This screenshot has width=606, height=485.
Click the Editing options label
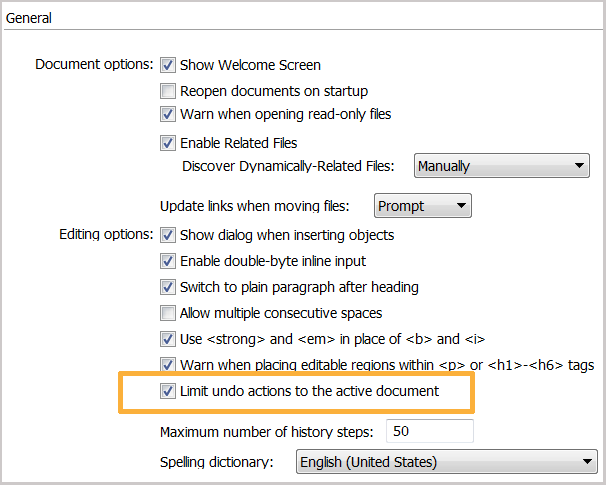click(x=106, y=236)
